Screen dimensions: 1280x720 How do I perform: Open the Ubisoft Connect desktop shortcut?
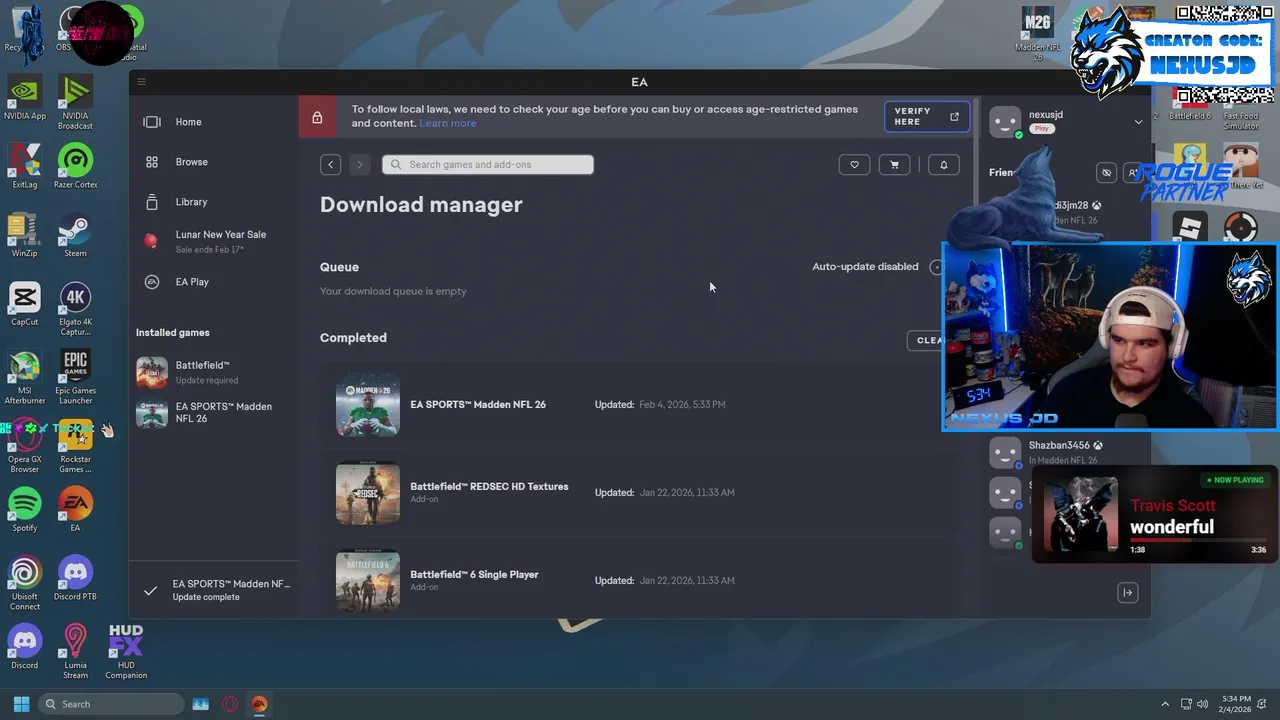25,584
